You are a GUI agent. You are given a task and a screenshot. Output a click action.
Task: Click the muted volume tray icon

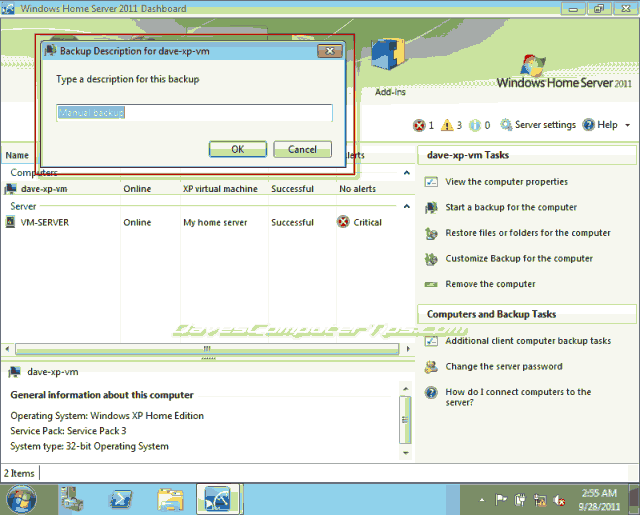click(559, 500)
